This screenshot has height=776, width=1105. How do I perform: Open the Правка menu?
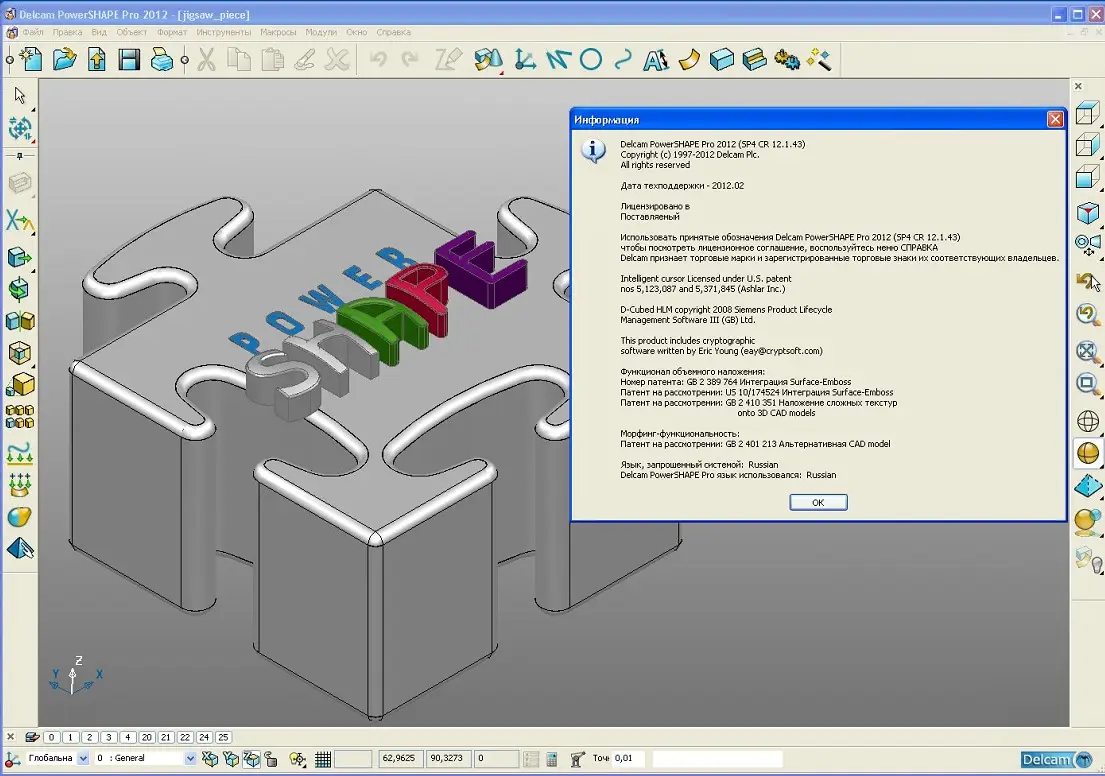point(68,32)
